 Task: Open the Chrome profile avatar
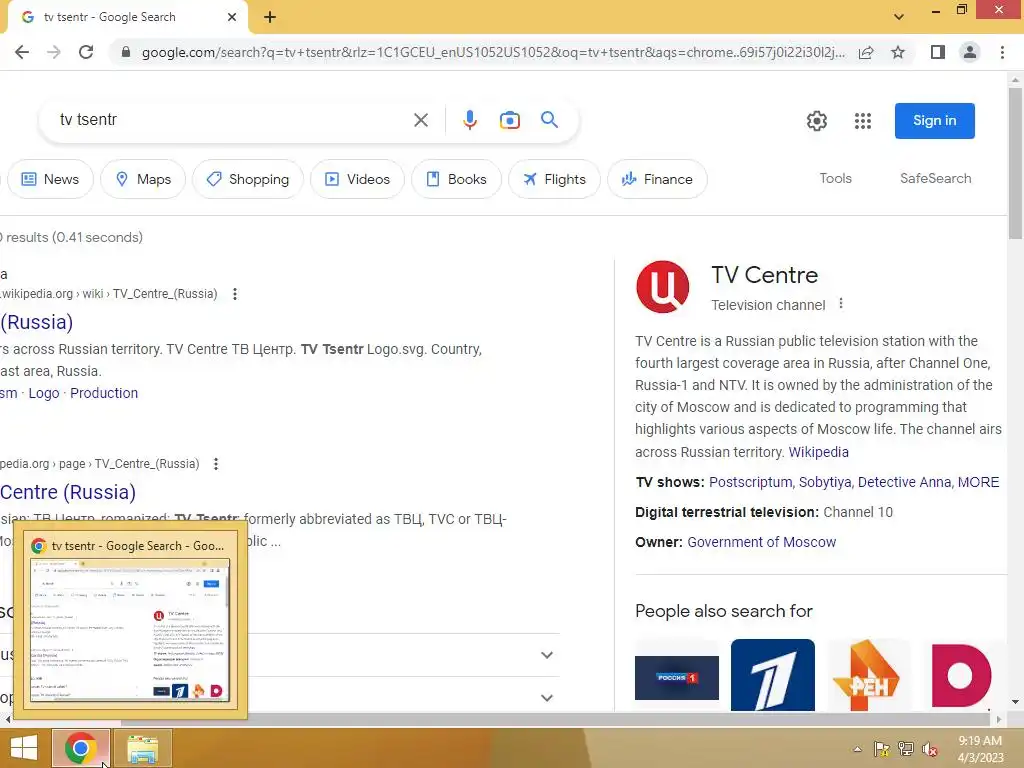click(x=970, y=52)
